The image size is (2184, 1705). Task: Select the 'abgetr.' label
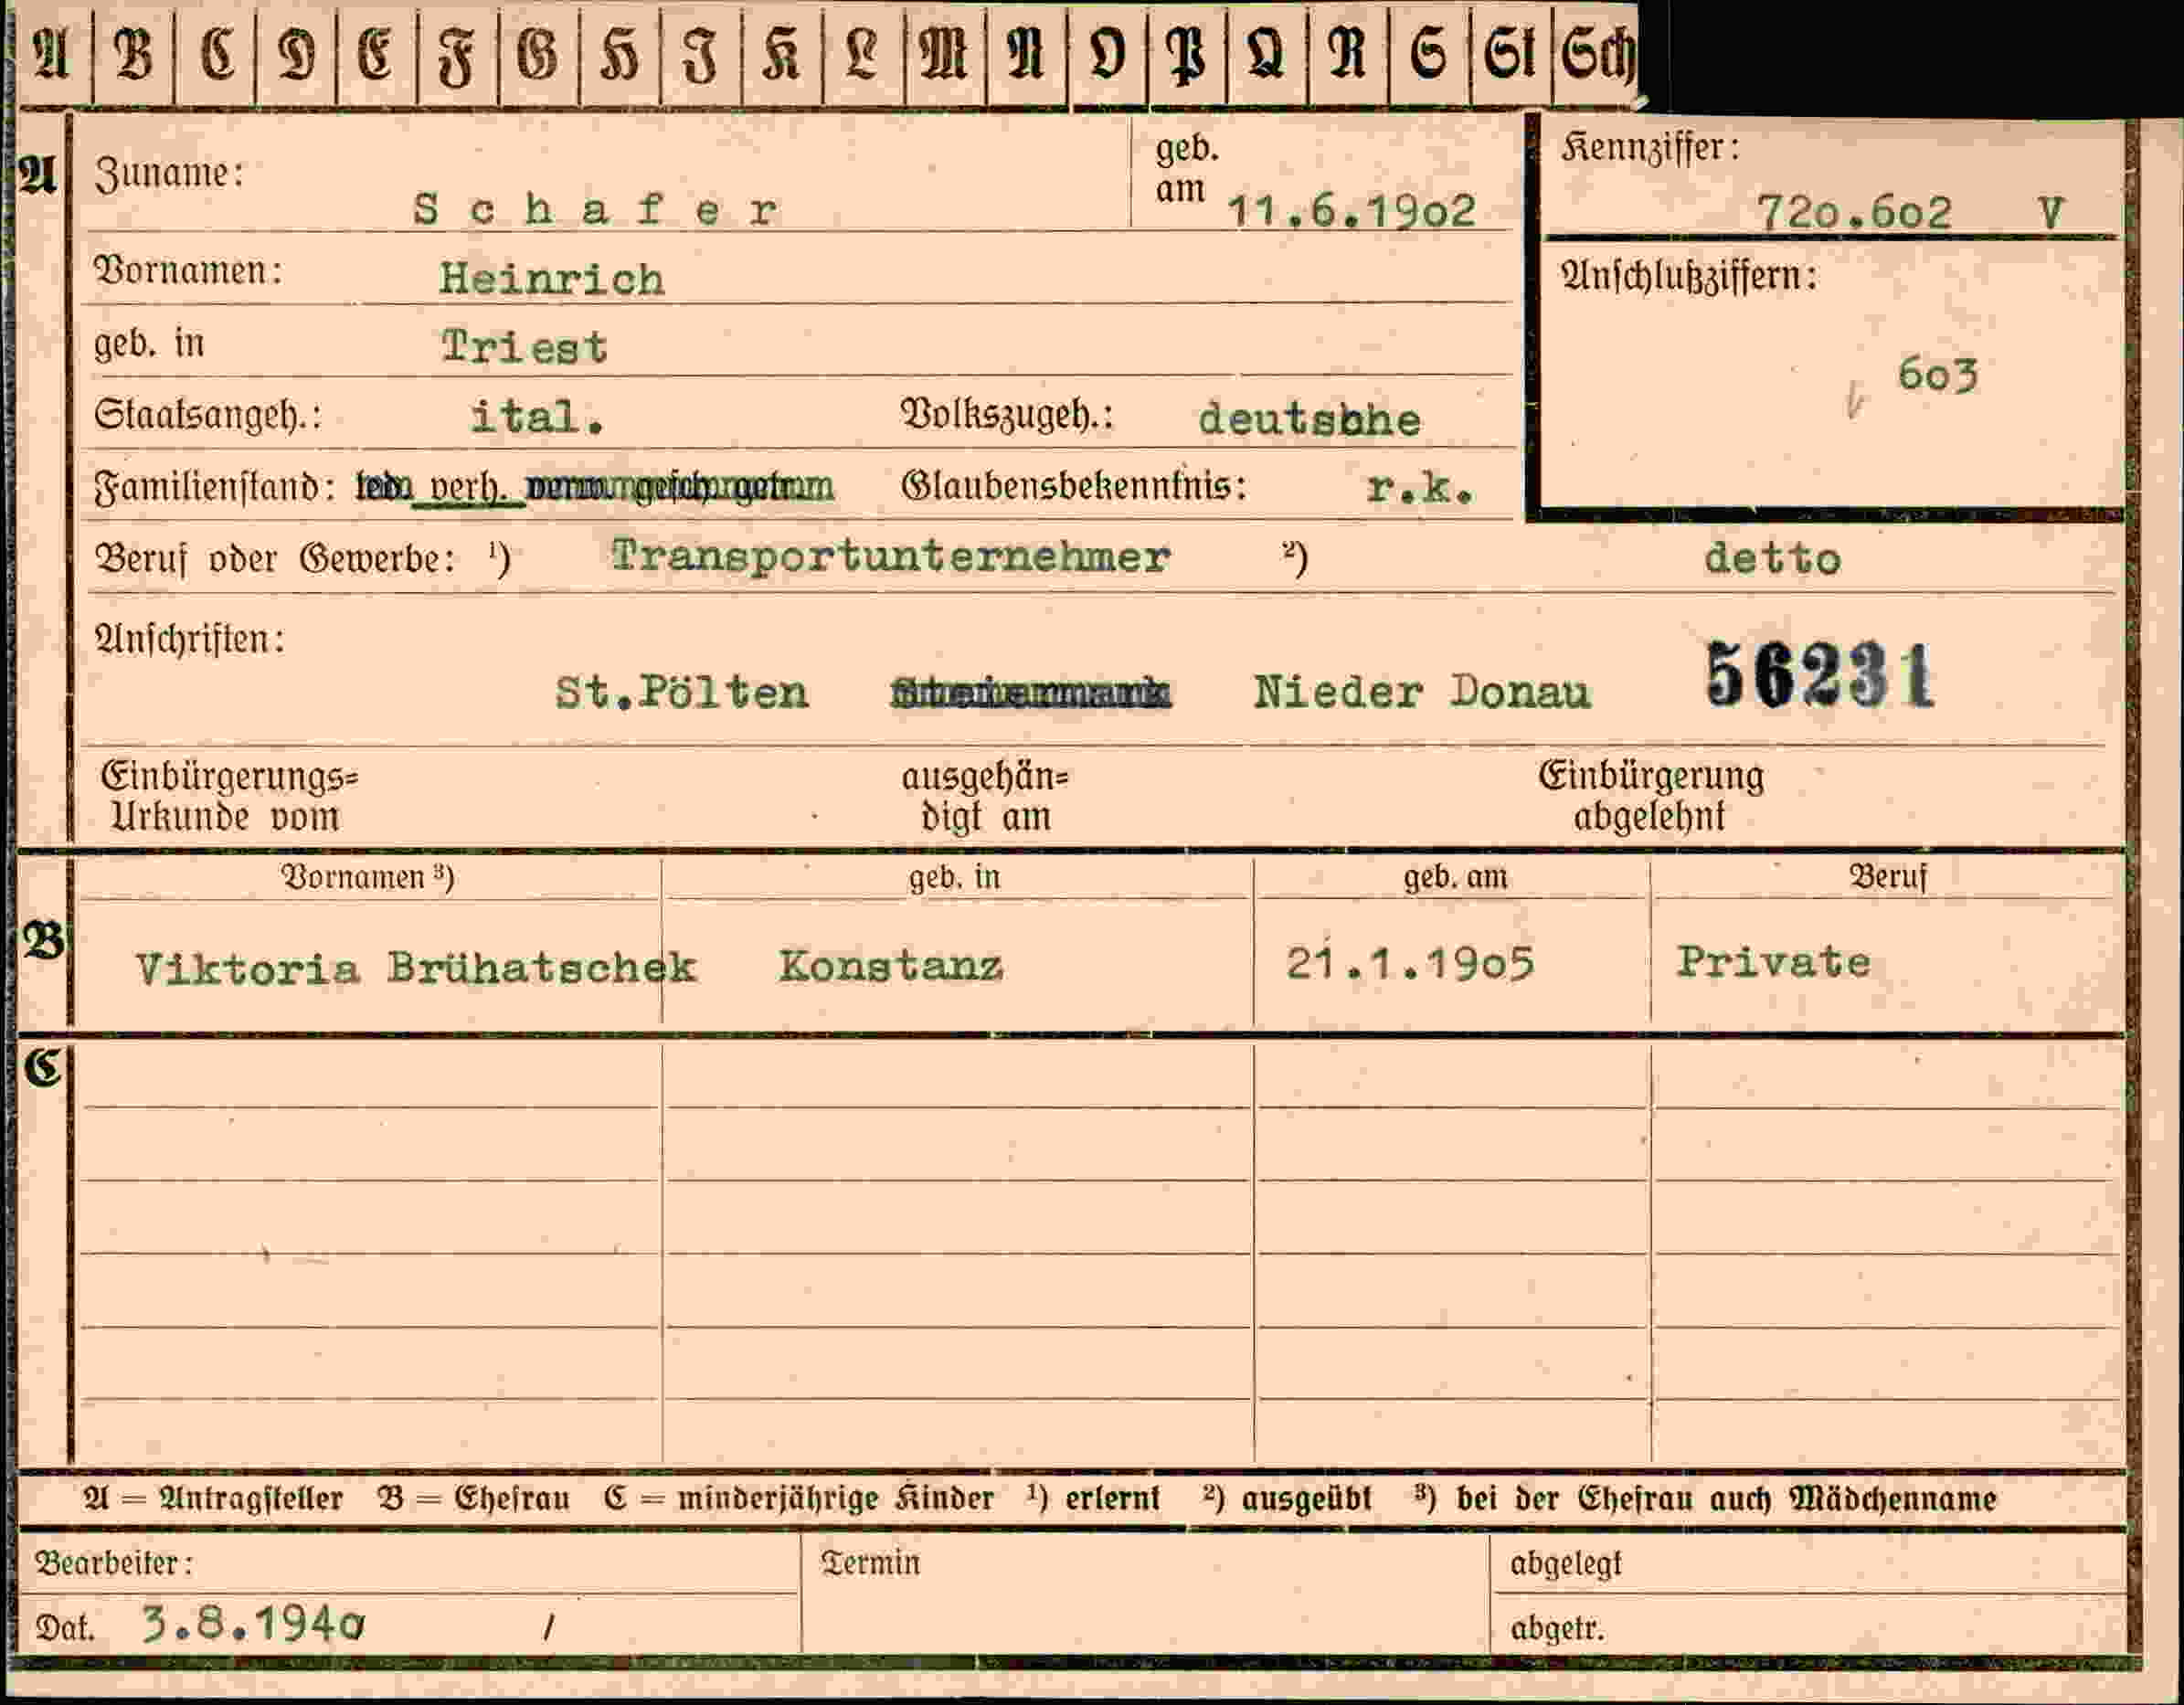pyautogui.click(x=1557, y=1629)
